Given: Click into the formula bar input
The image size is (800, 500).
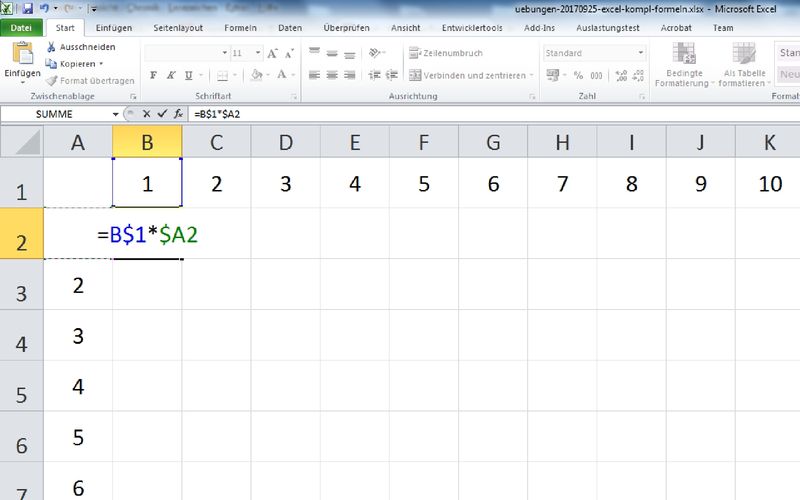Looking at the screenshot, I should (493, 114).
